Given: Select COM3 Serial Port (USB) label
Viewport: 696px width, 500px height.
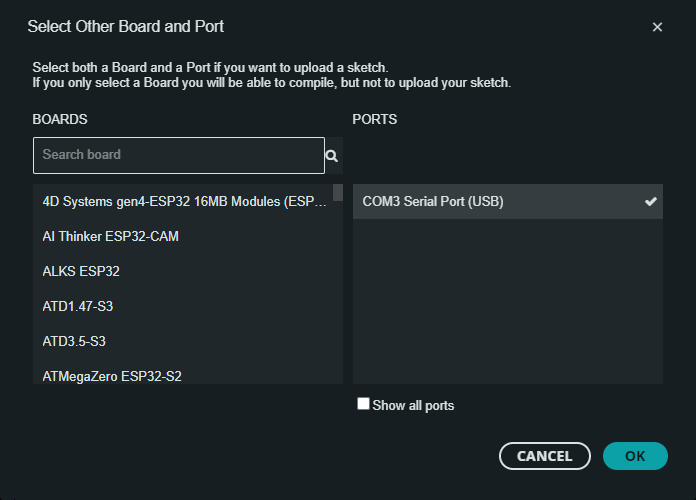Looking at the screenshot, I should tap(433, 201).
